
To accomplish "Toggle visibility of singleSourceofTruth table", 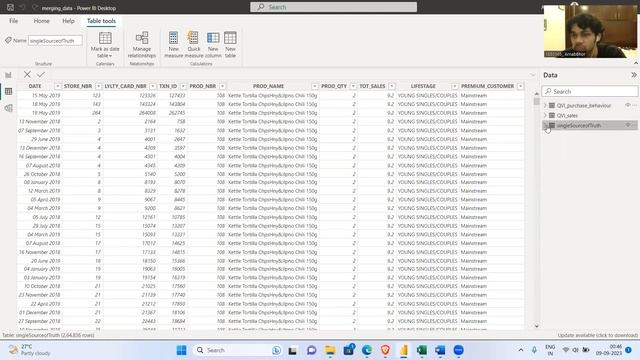I will click(628, 125).
